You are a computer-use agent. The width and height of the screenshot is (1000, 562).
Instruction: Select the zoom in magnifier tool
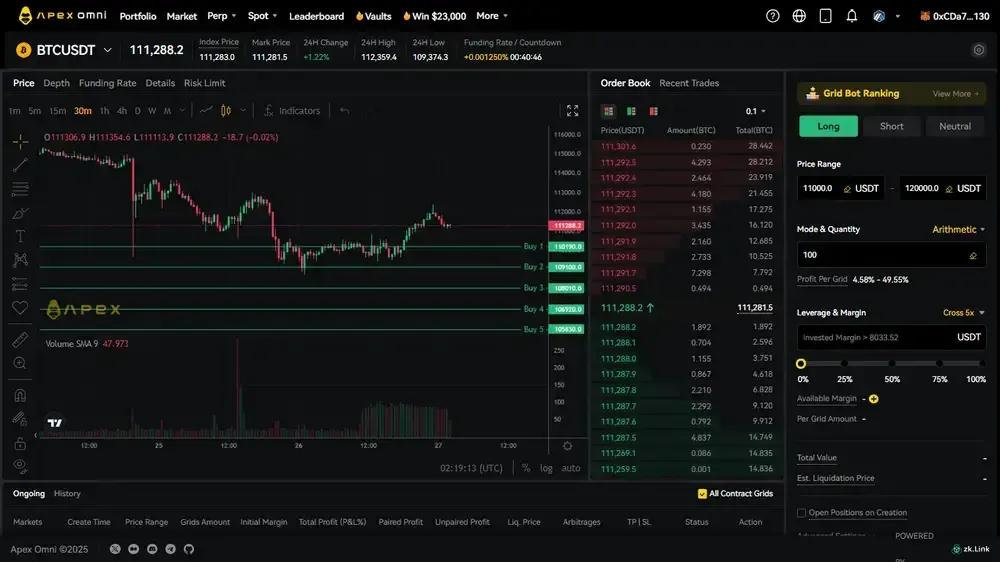coord(20,363)
